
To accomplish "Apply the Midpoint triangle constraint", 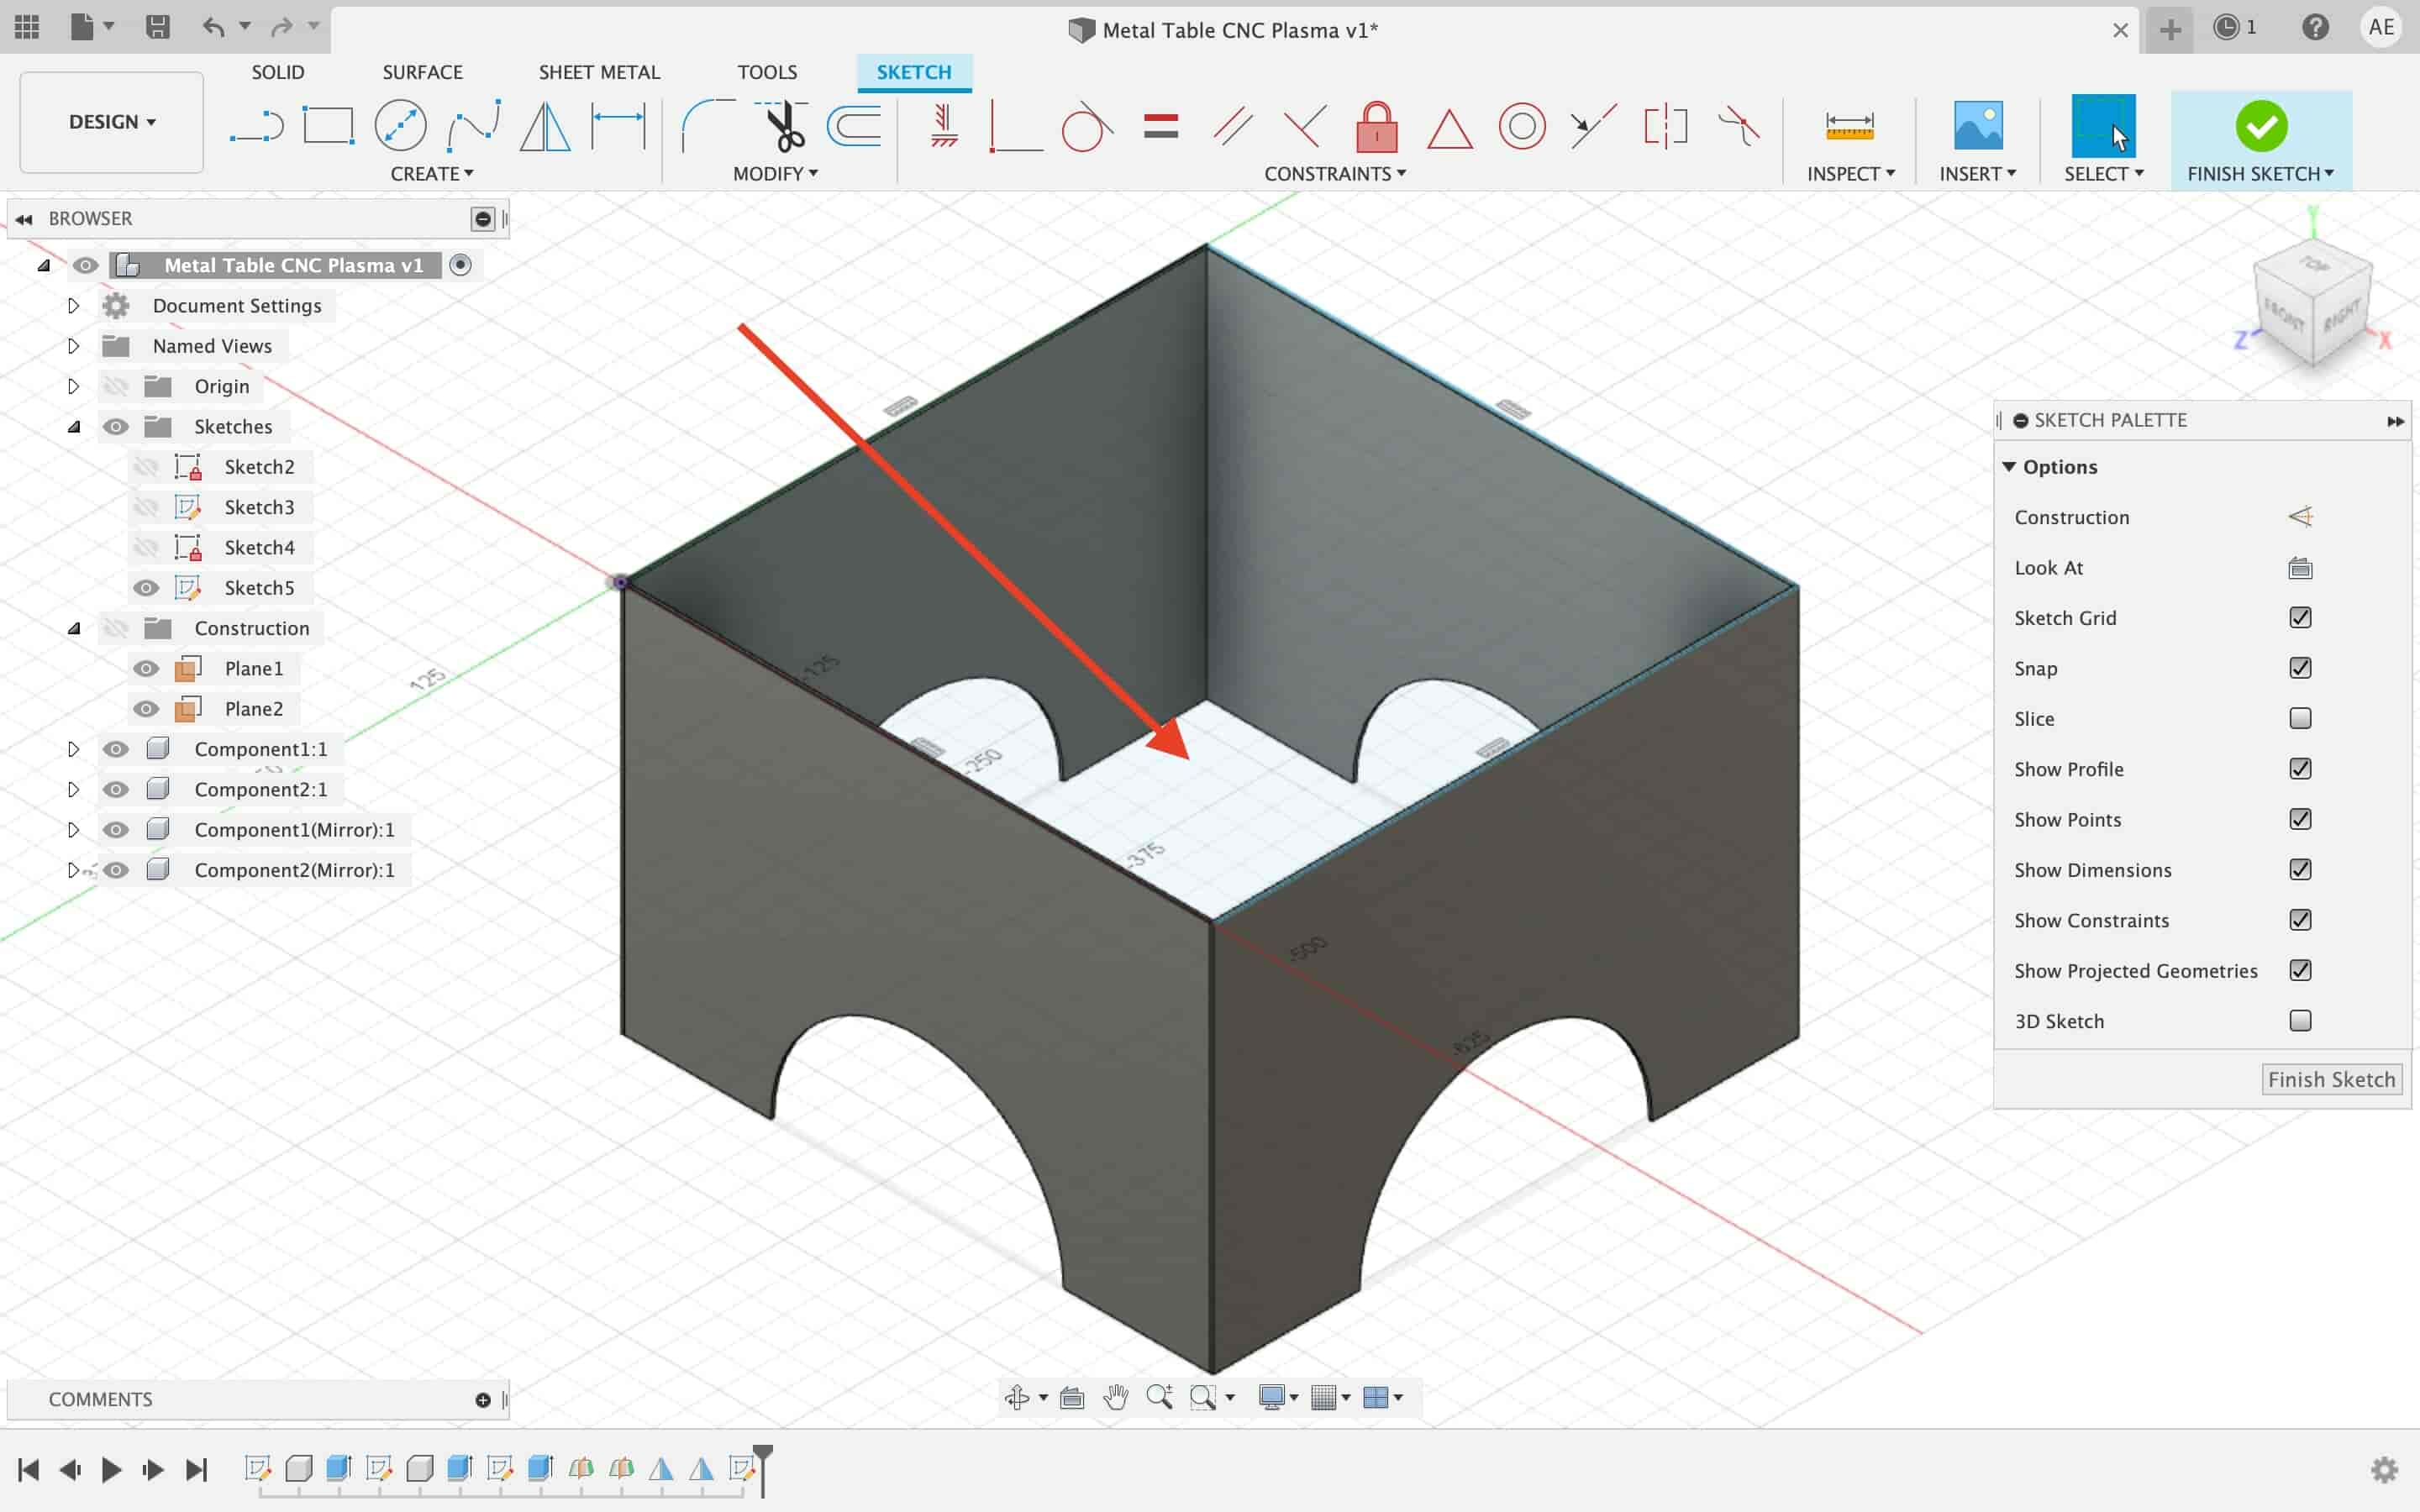I will click(x=1449, y=128).
